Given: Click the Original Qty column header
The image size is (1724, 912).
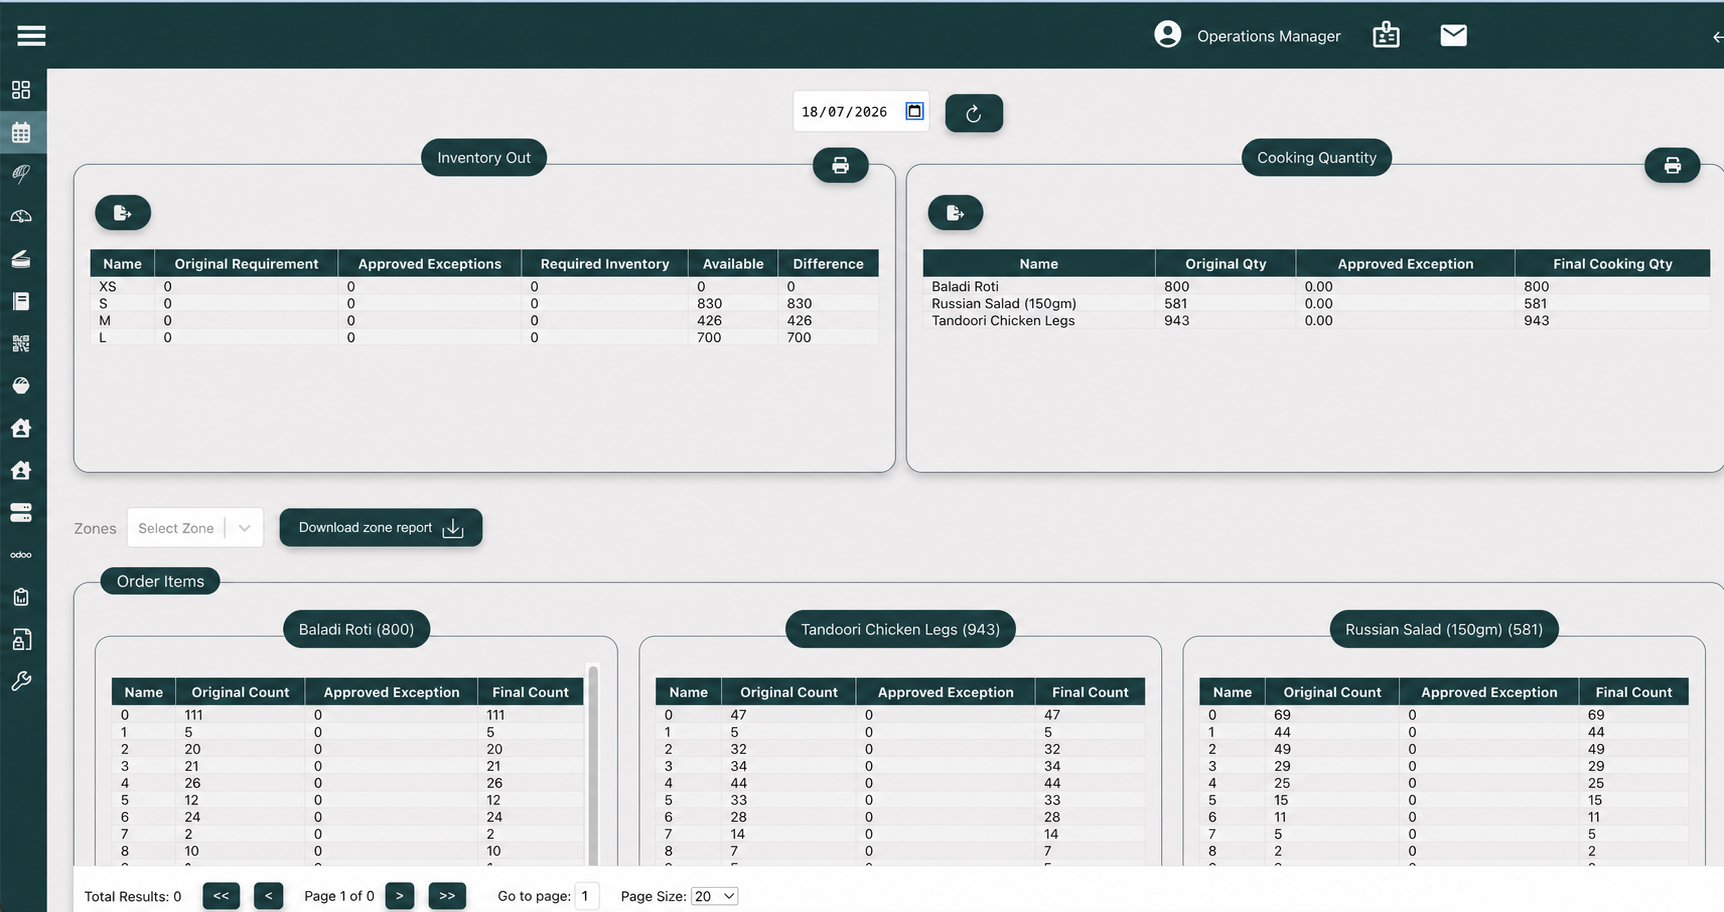Looking at the screenshot, I should 1225,263.
